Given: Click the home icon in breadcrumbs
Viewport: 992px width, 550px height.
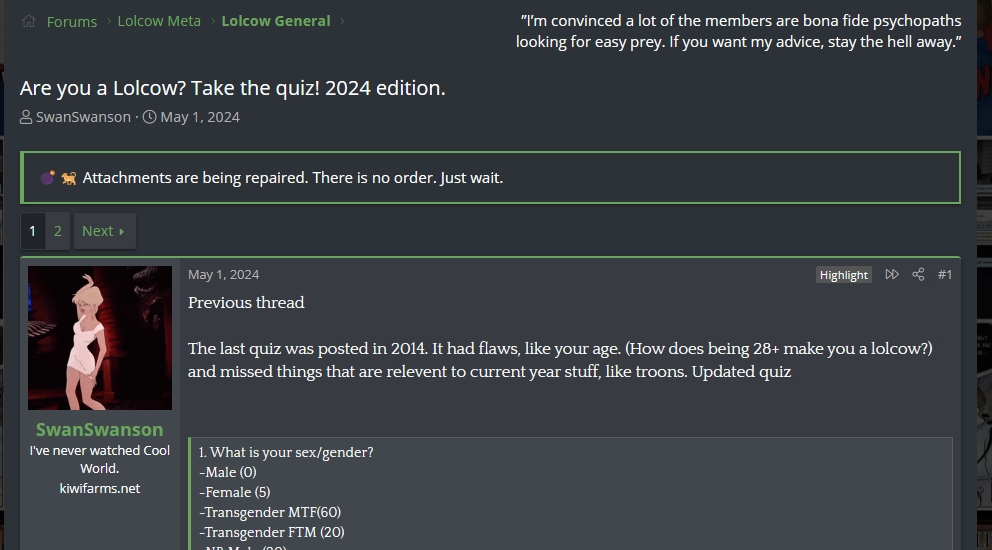Looking at the screenshot, I should click(29, 21).
